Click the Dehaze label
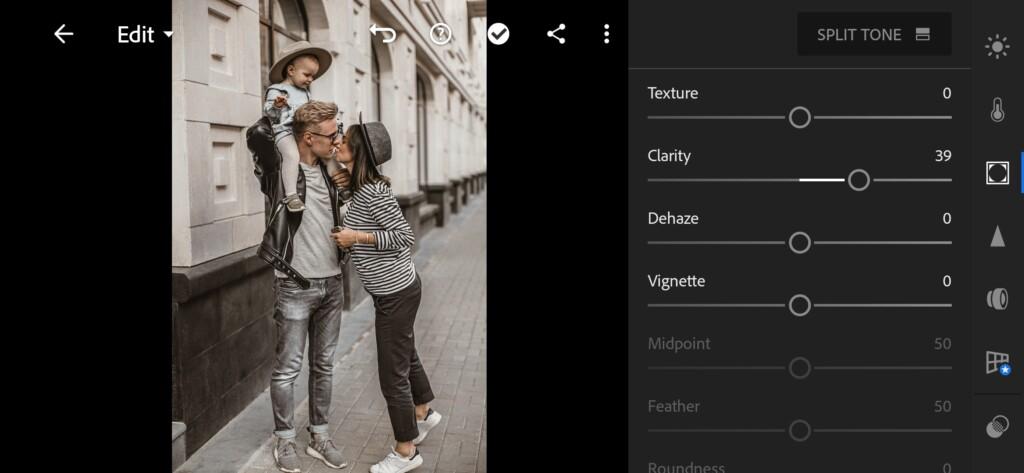 point(673,218)
